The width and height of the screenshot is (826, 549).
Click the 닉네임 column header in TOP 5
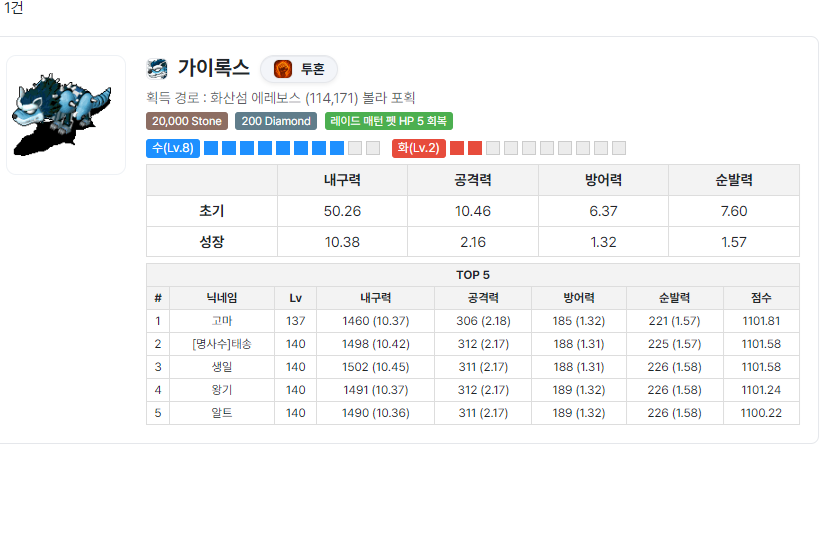(x=222, y=298)
